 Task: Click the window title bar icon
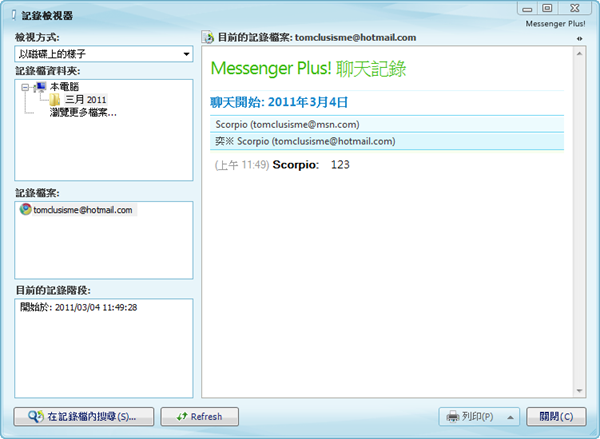[14, 15]
